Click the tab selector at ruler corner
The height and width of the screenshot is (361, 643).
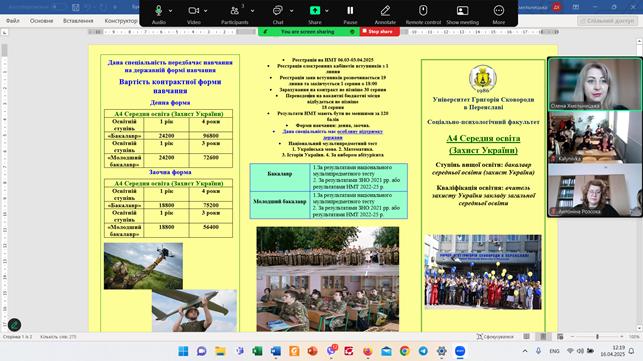5,32
